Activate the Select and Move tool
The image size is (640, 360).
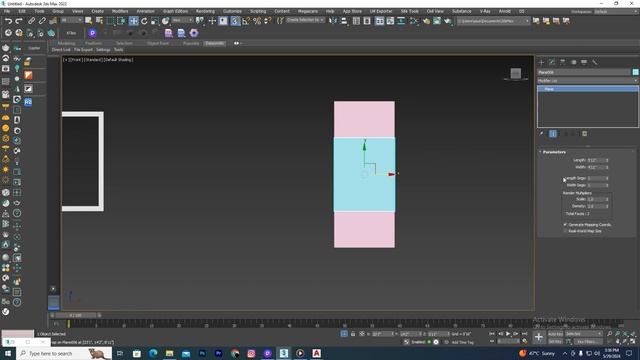tap(133, 21)
